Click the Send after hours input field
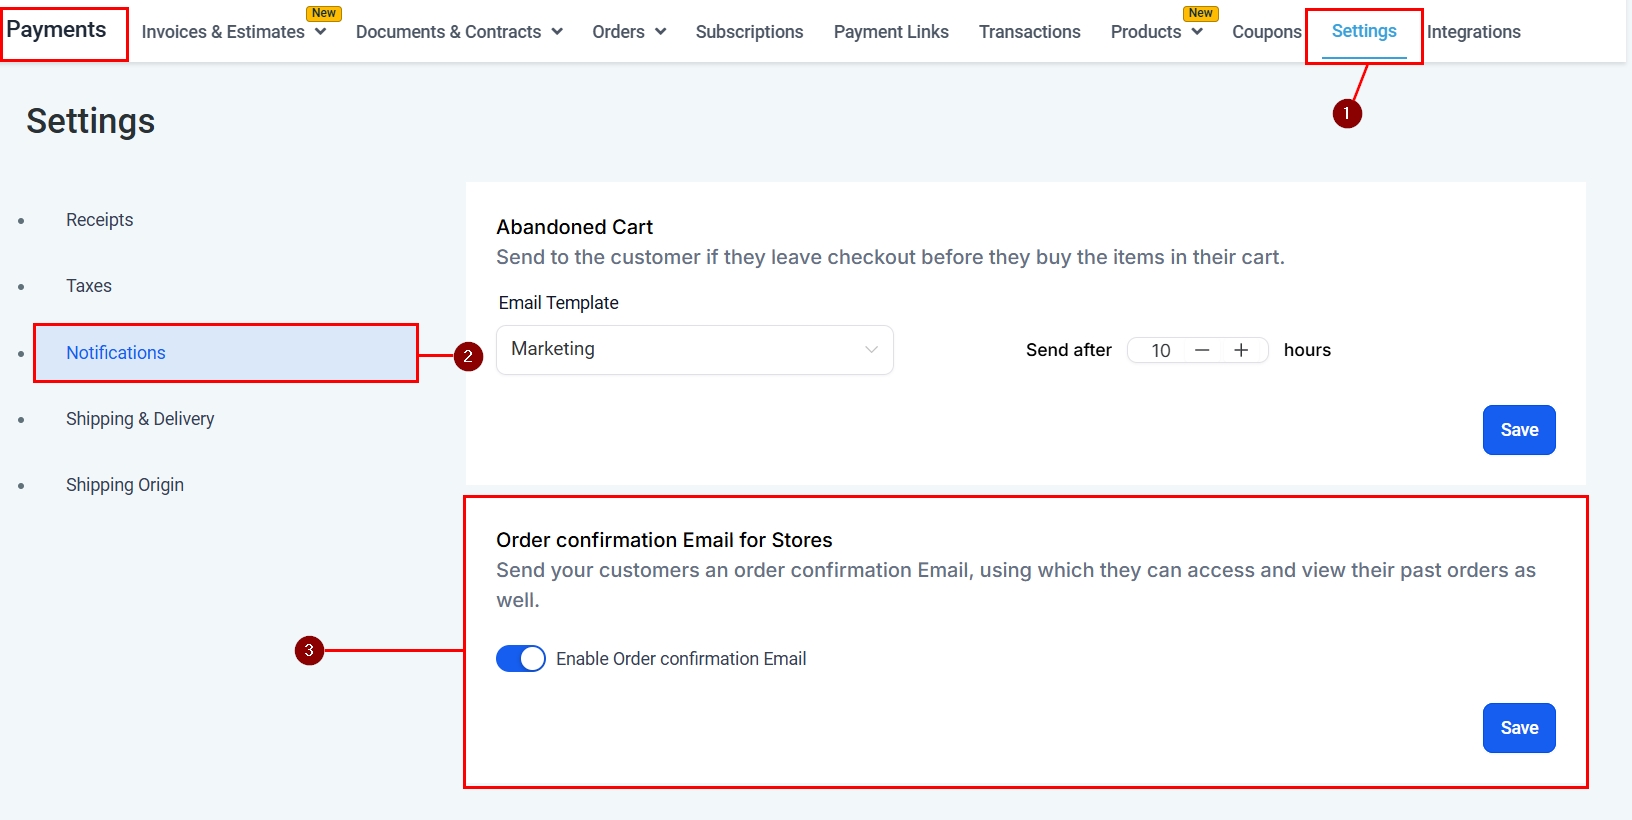This screenshot has width=1632, height=820. point(1159,350)
